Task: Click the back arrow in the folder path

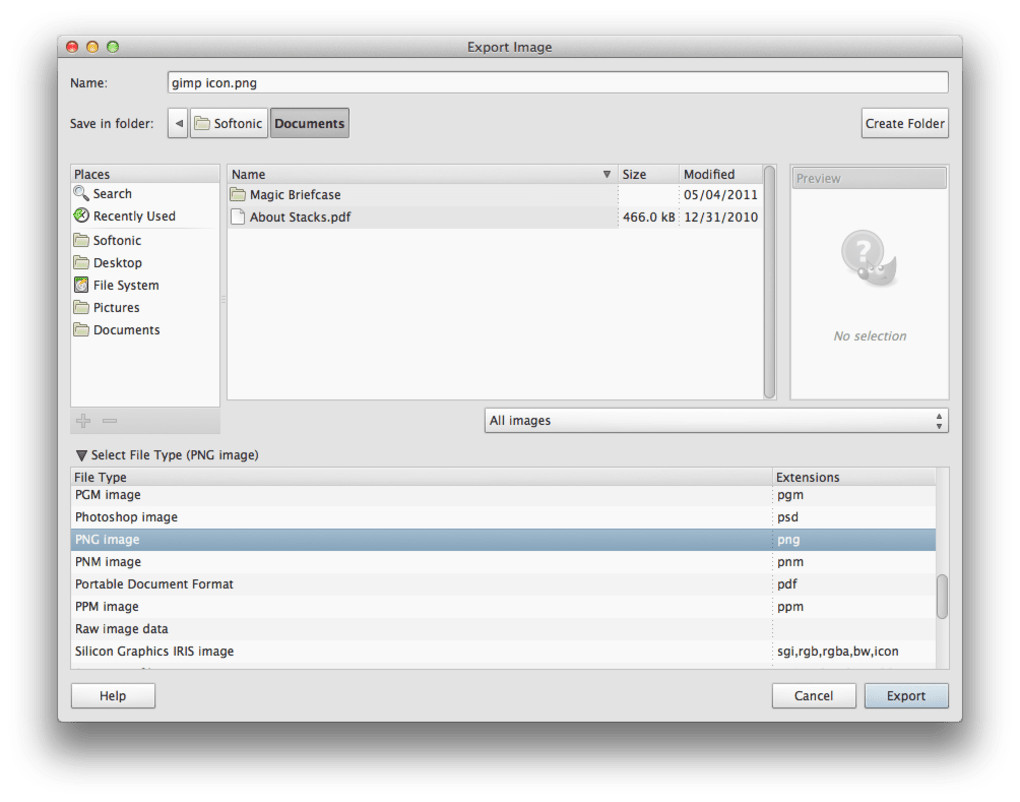Action: coord(178,123)
